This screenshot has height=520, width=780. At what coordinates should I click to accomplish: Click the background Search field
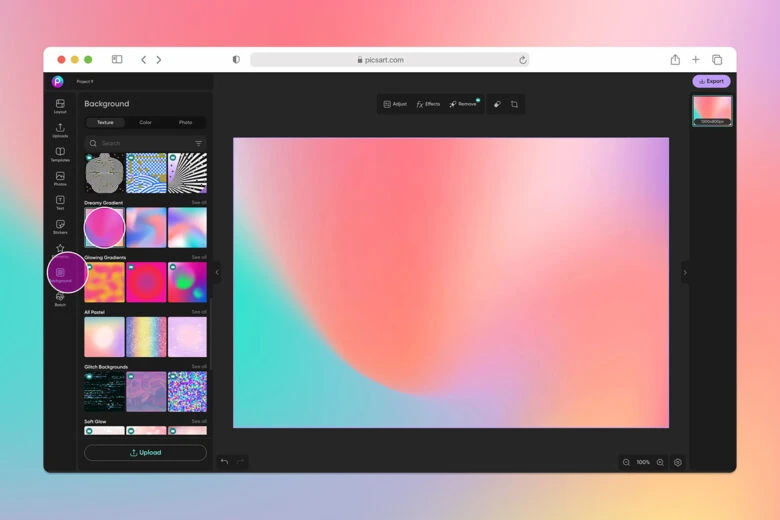[140, 143]
